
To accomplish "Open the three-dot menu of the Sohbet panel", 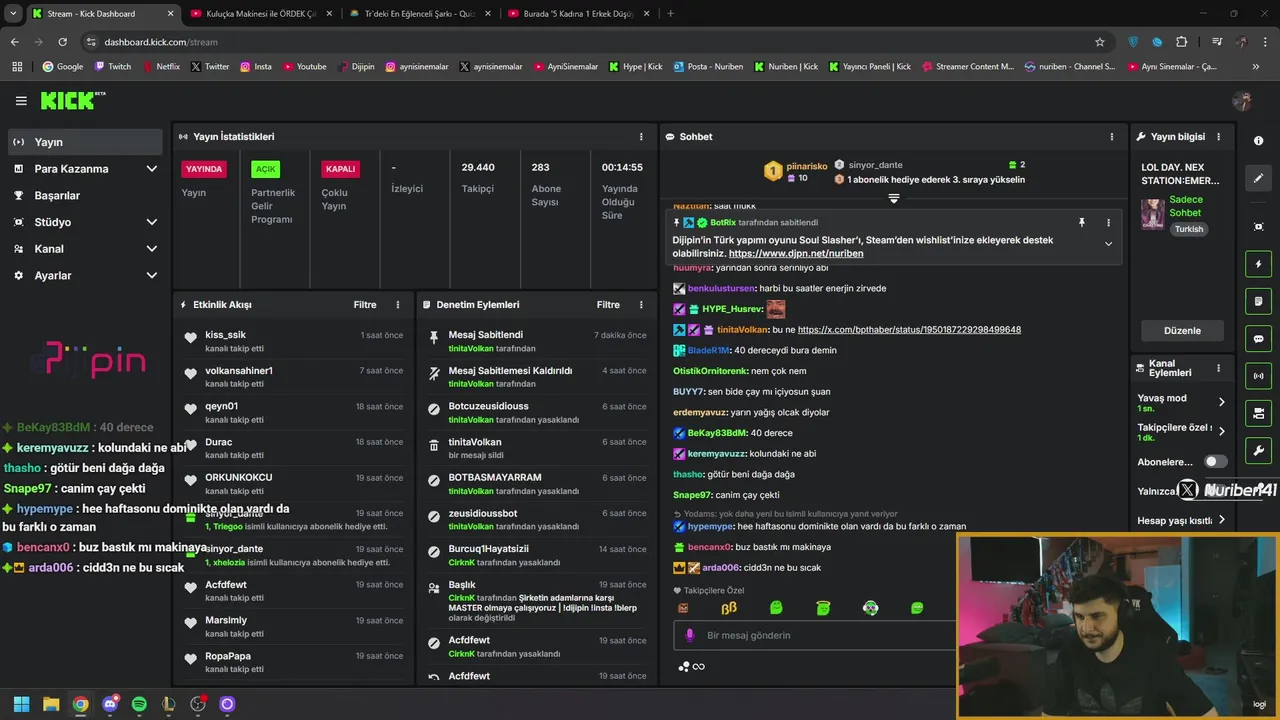I will 1112,137.
